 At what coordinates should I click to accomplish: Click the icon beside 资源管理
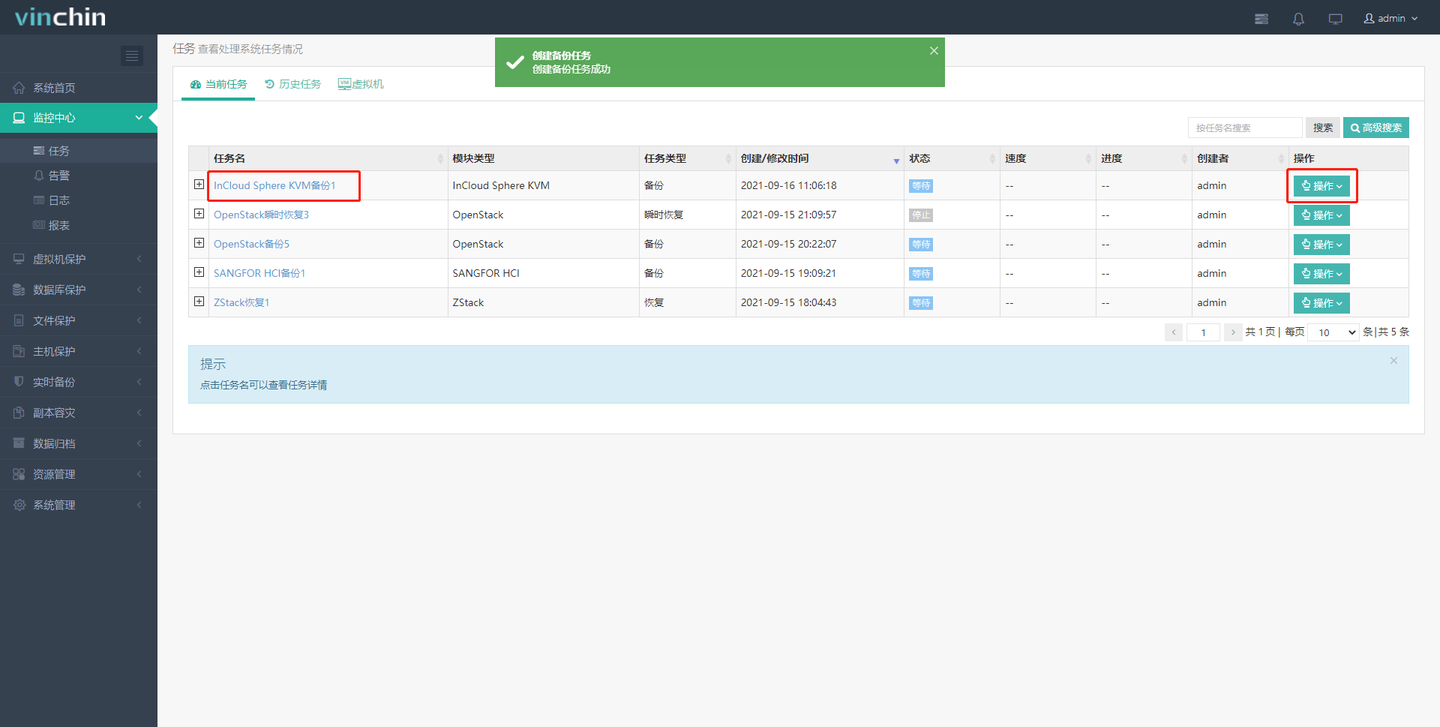point(19,474)
